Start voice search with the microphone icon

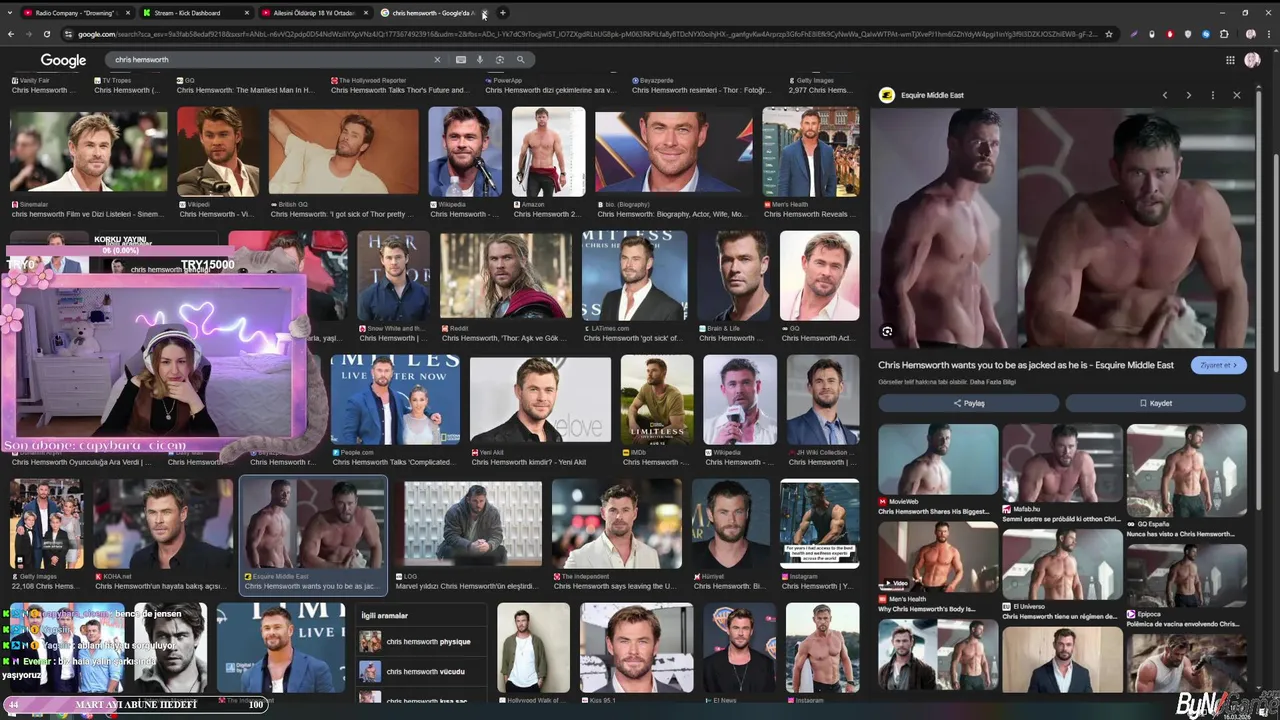[480, 60]
